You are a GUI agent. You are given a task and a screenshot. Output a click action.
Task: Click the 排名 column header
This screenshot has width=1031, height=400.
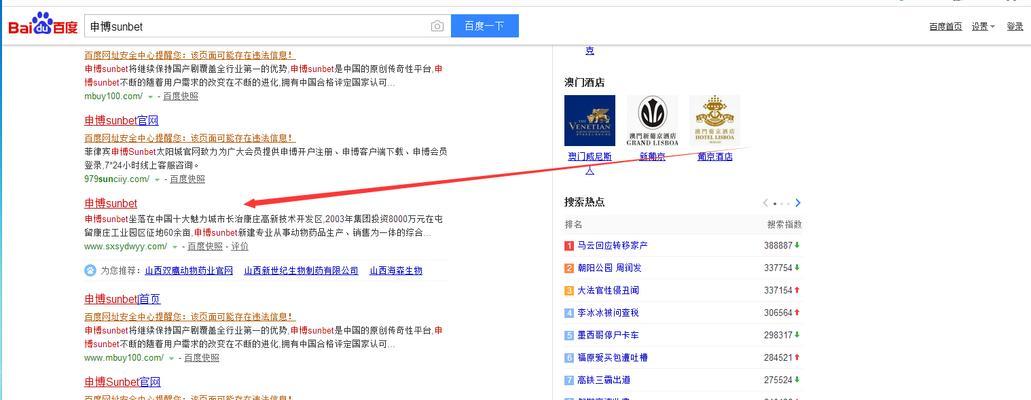(573, 224)
